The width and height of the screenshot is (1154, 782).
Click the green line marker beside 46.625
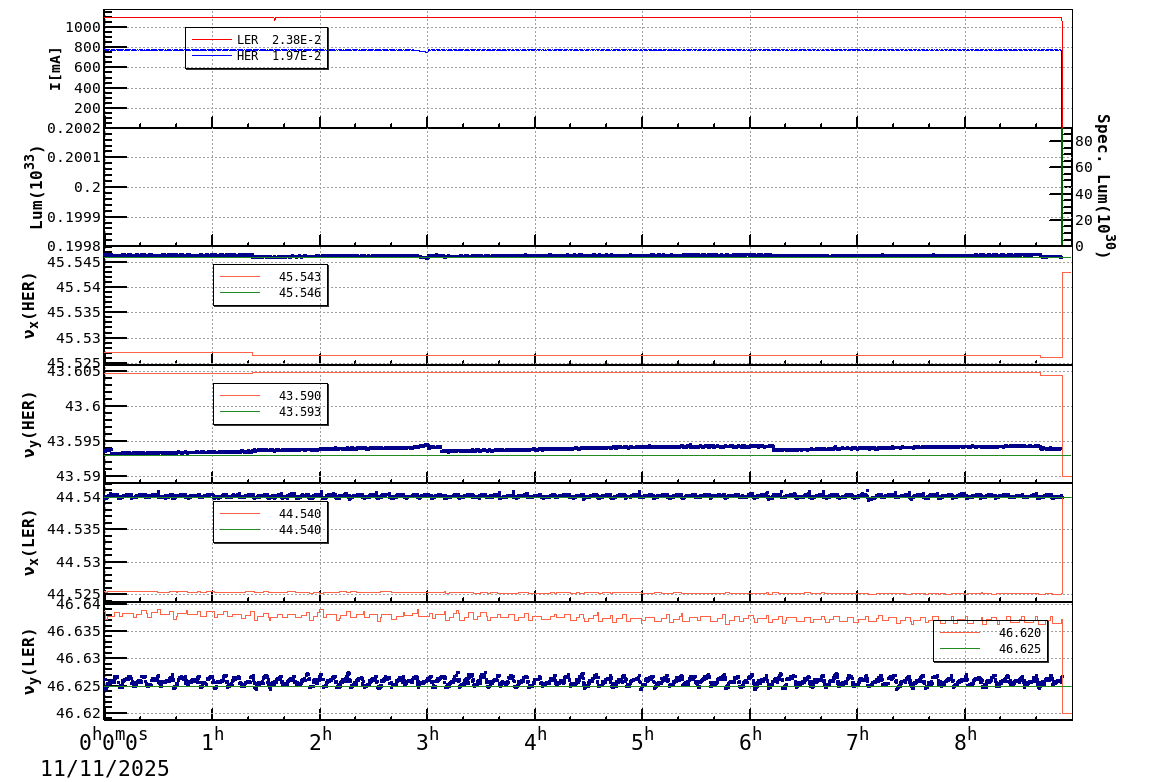click(x=960, y=649)
